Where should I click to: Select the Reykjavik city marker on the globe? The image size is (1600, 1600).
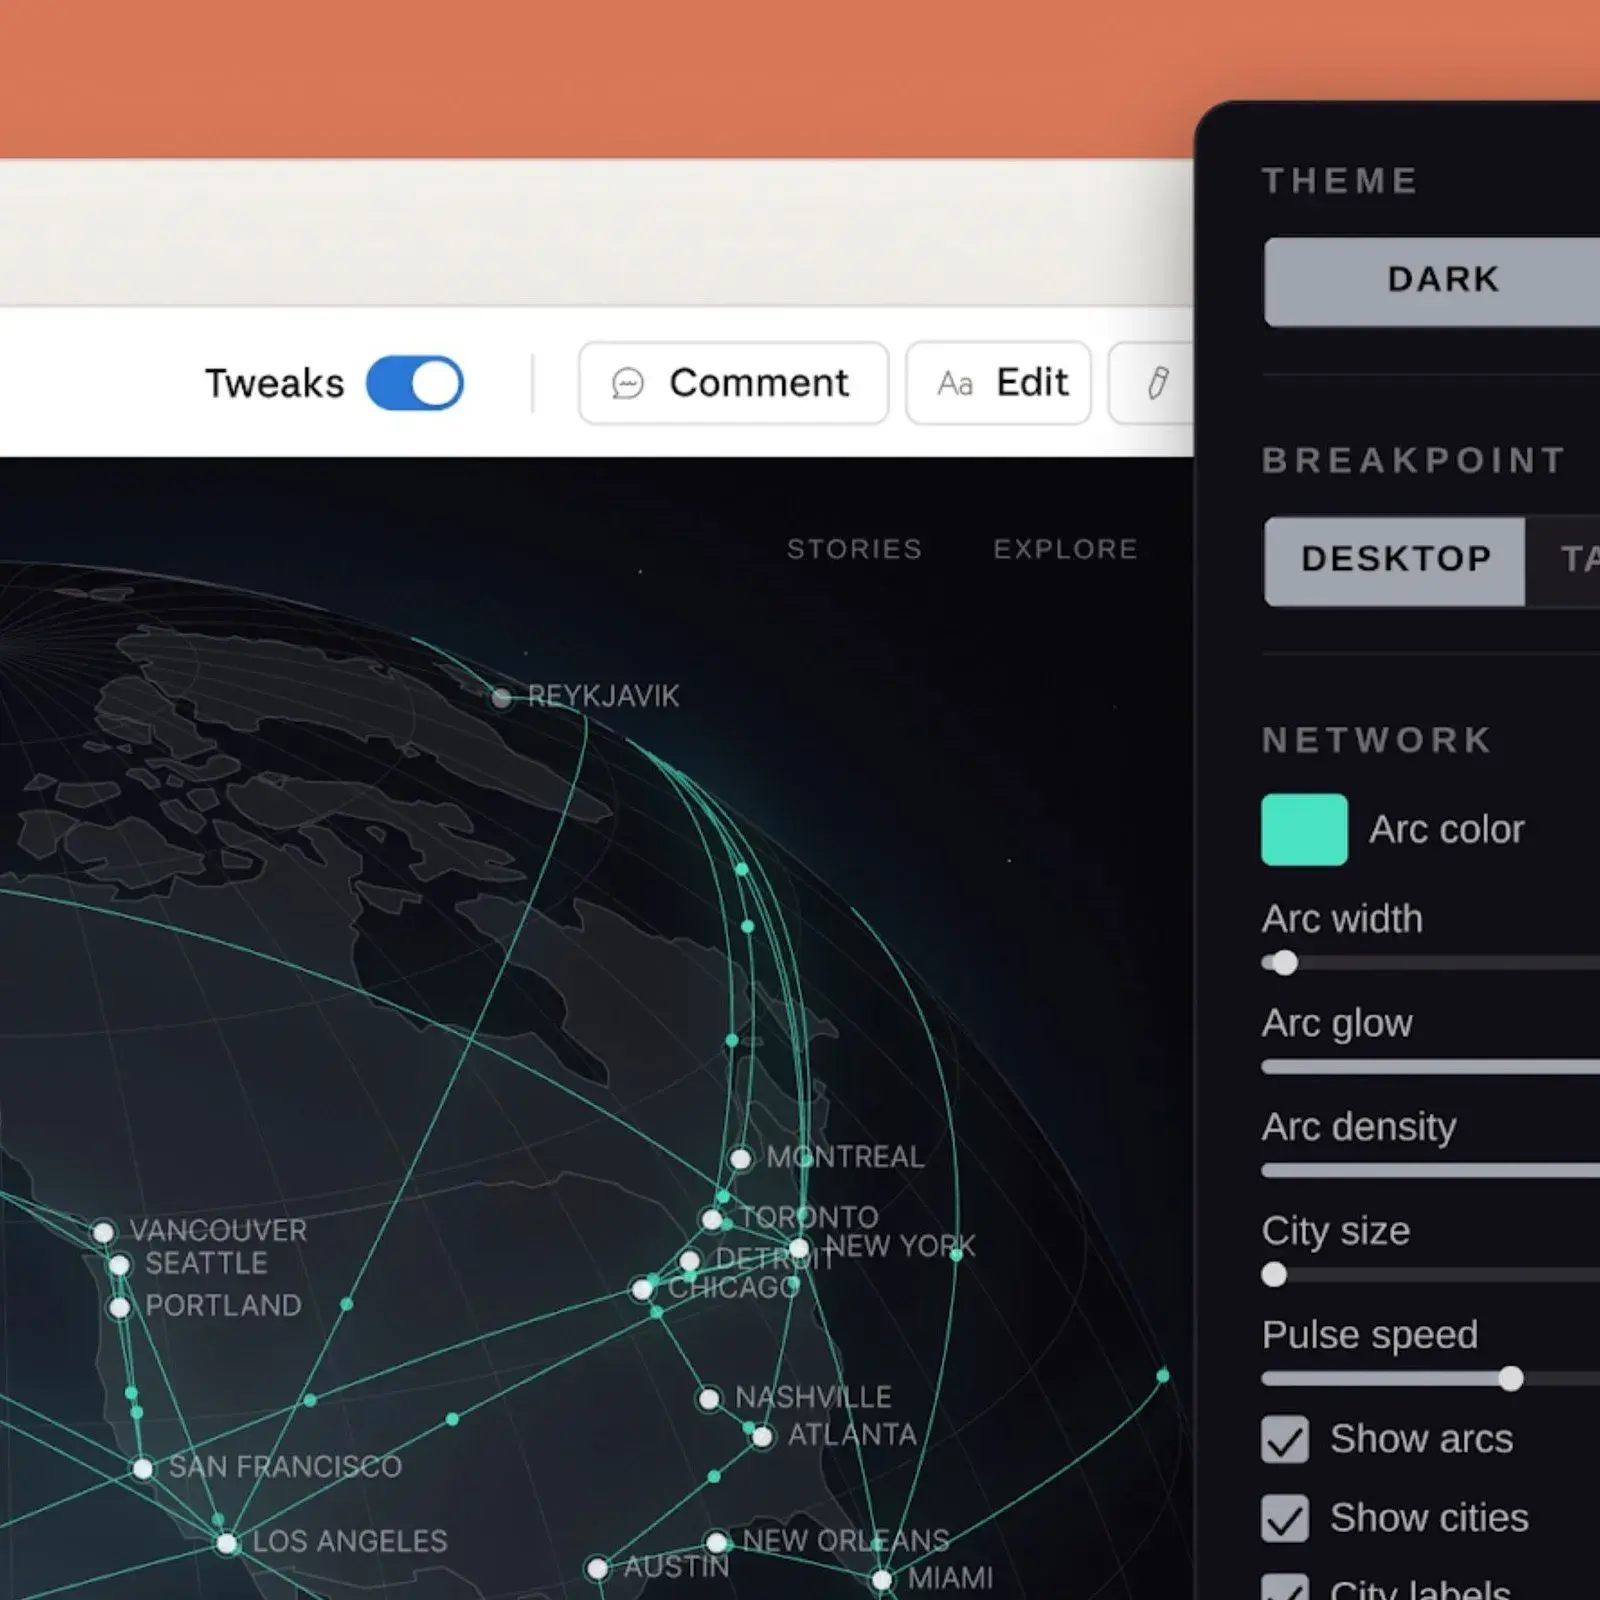(502, 698)
